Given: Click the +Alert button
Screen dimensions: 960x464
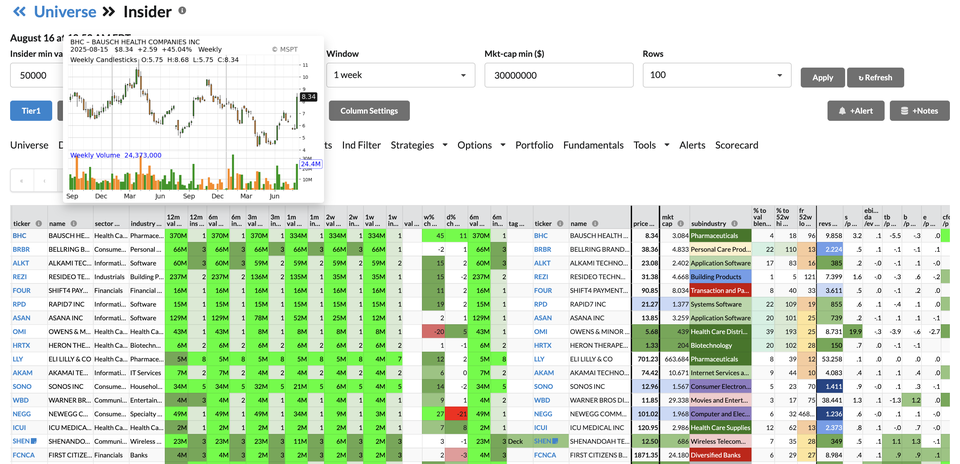Looking at the screenshot, I should (x=857, y=111).
